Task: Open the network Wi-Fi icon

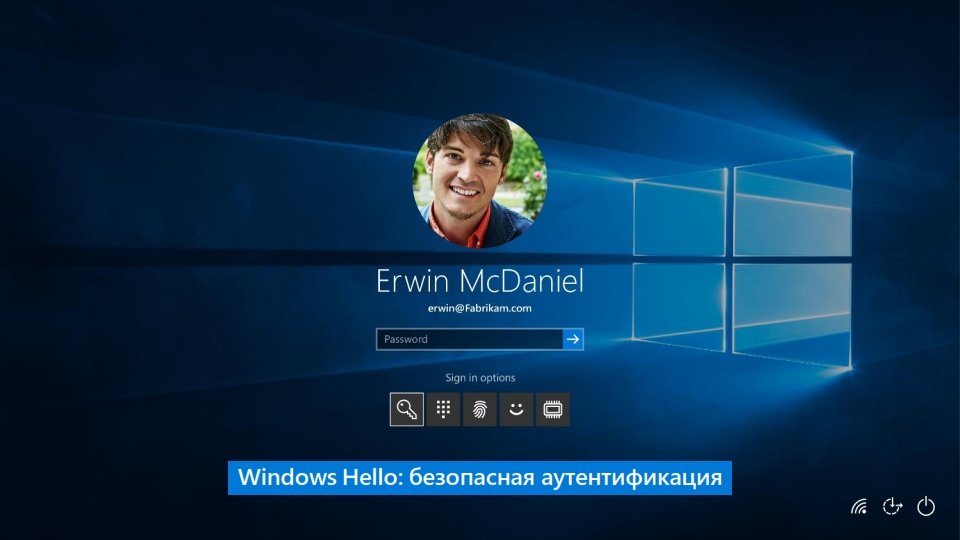Action: [859, 506]
